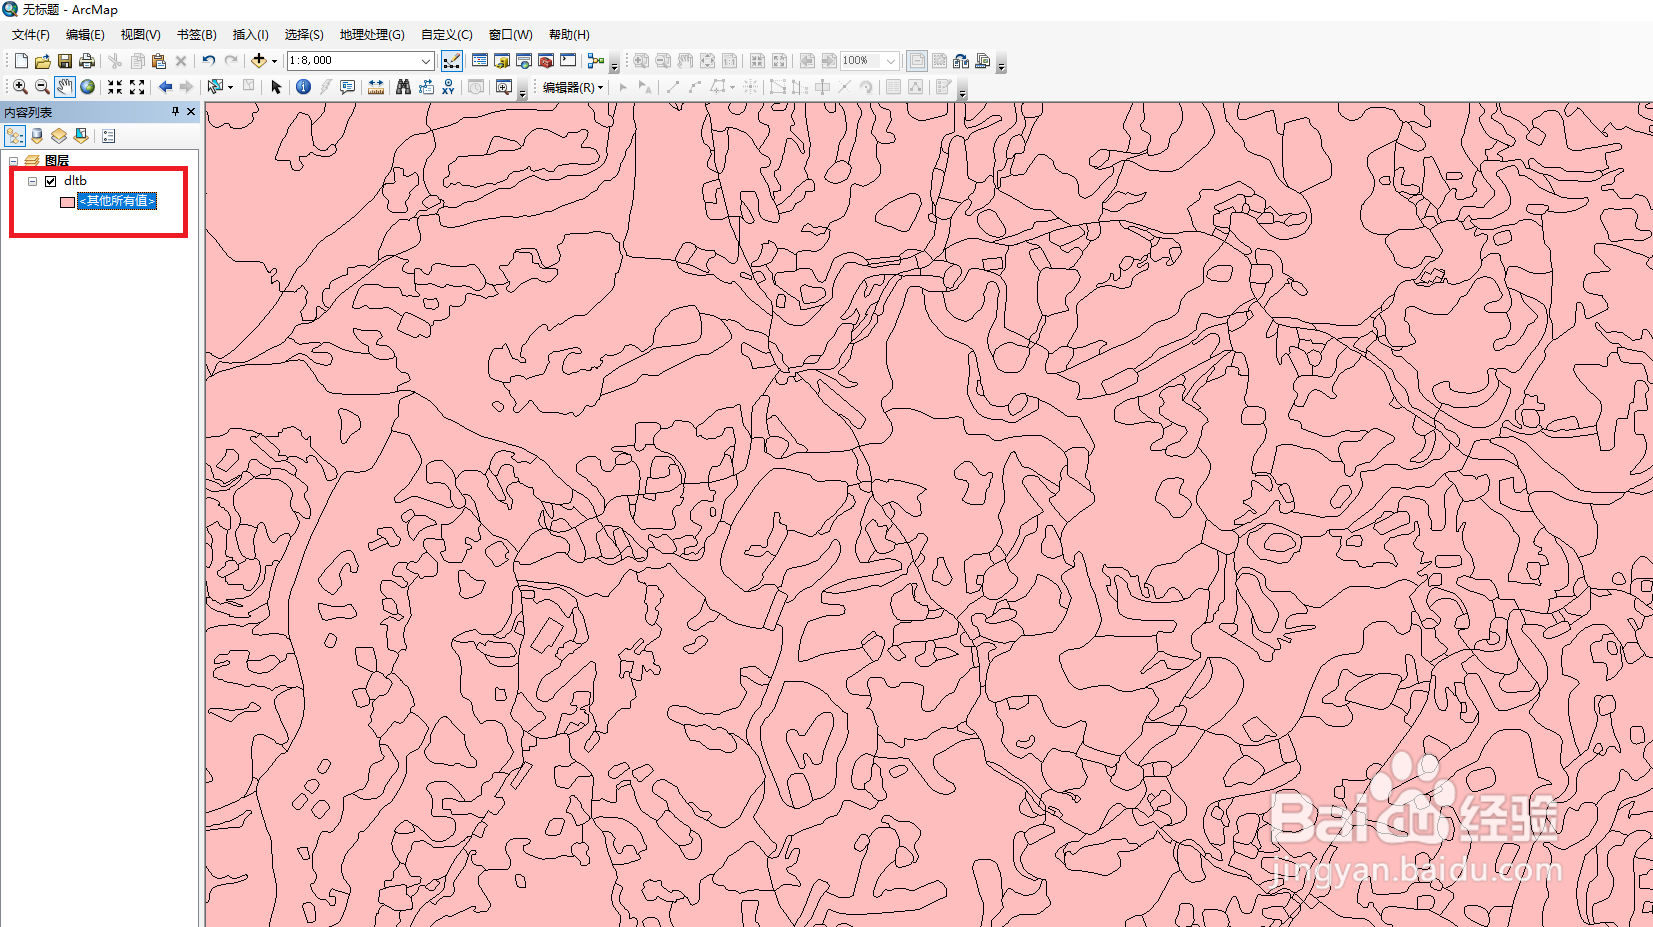Open the 选择(S) menu

click(x=304, y=35)
